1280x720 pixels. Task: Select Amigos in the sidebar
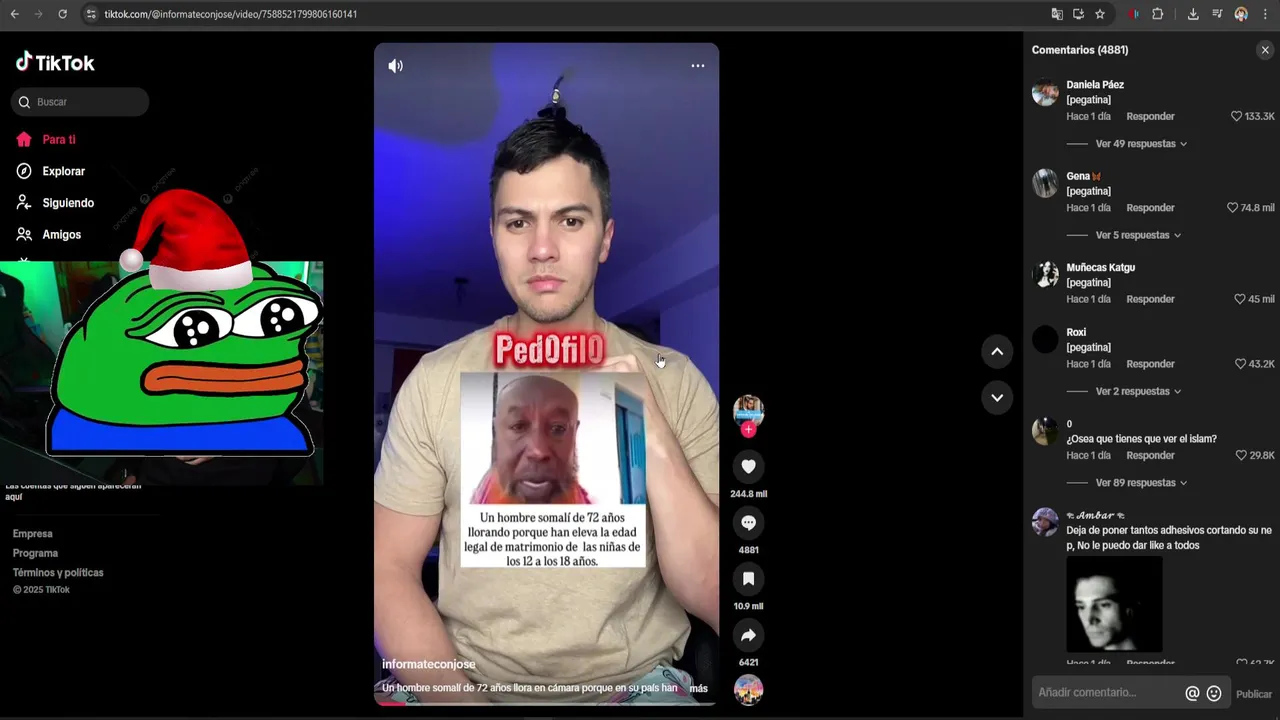click(x=62, y=234)
